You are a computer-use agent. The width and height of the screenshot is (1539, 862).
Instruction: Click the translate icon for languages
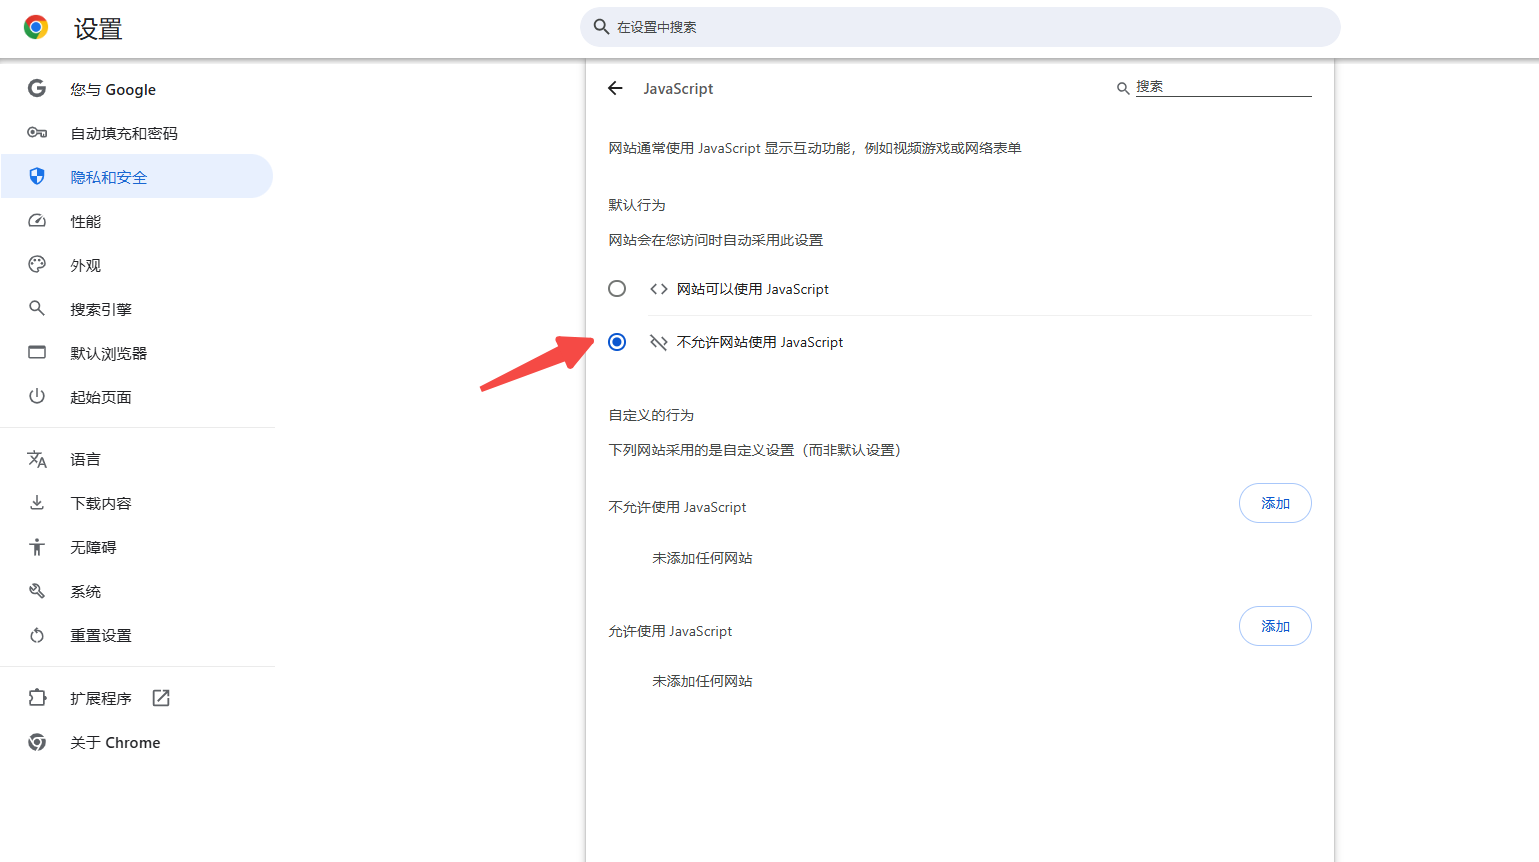click(37, 459)
